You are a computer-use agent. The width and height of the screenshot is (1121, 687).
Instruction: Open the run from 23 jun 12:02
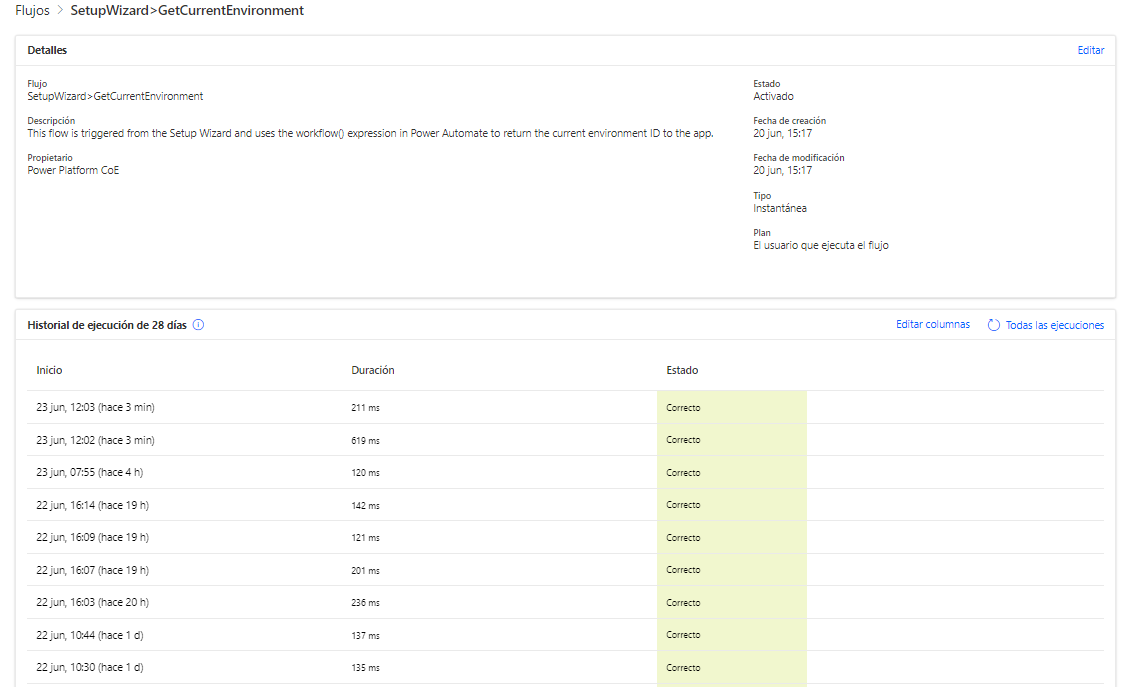pyautogui.click(x=92, y=439)
